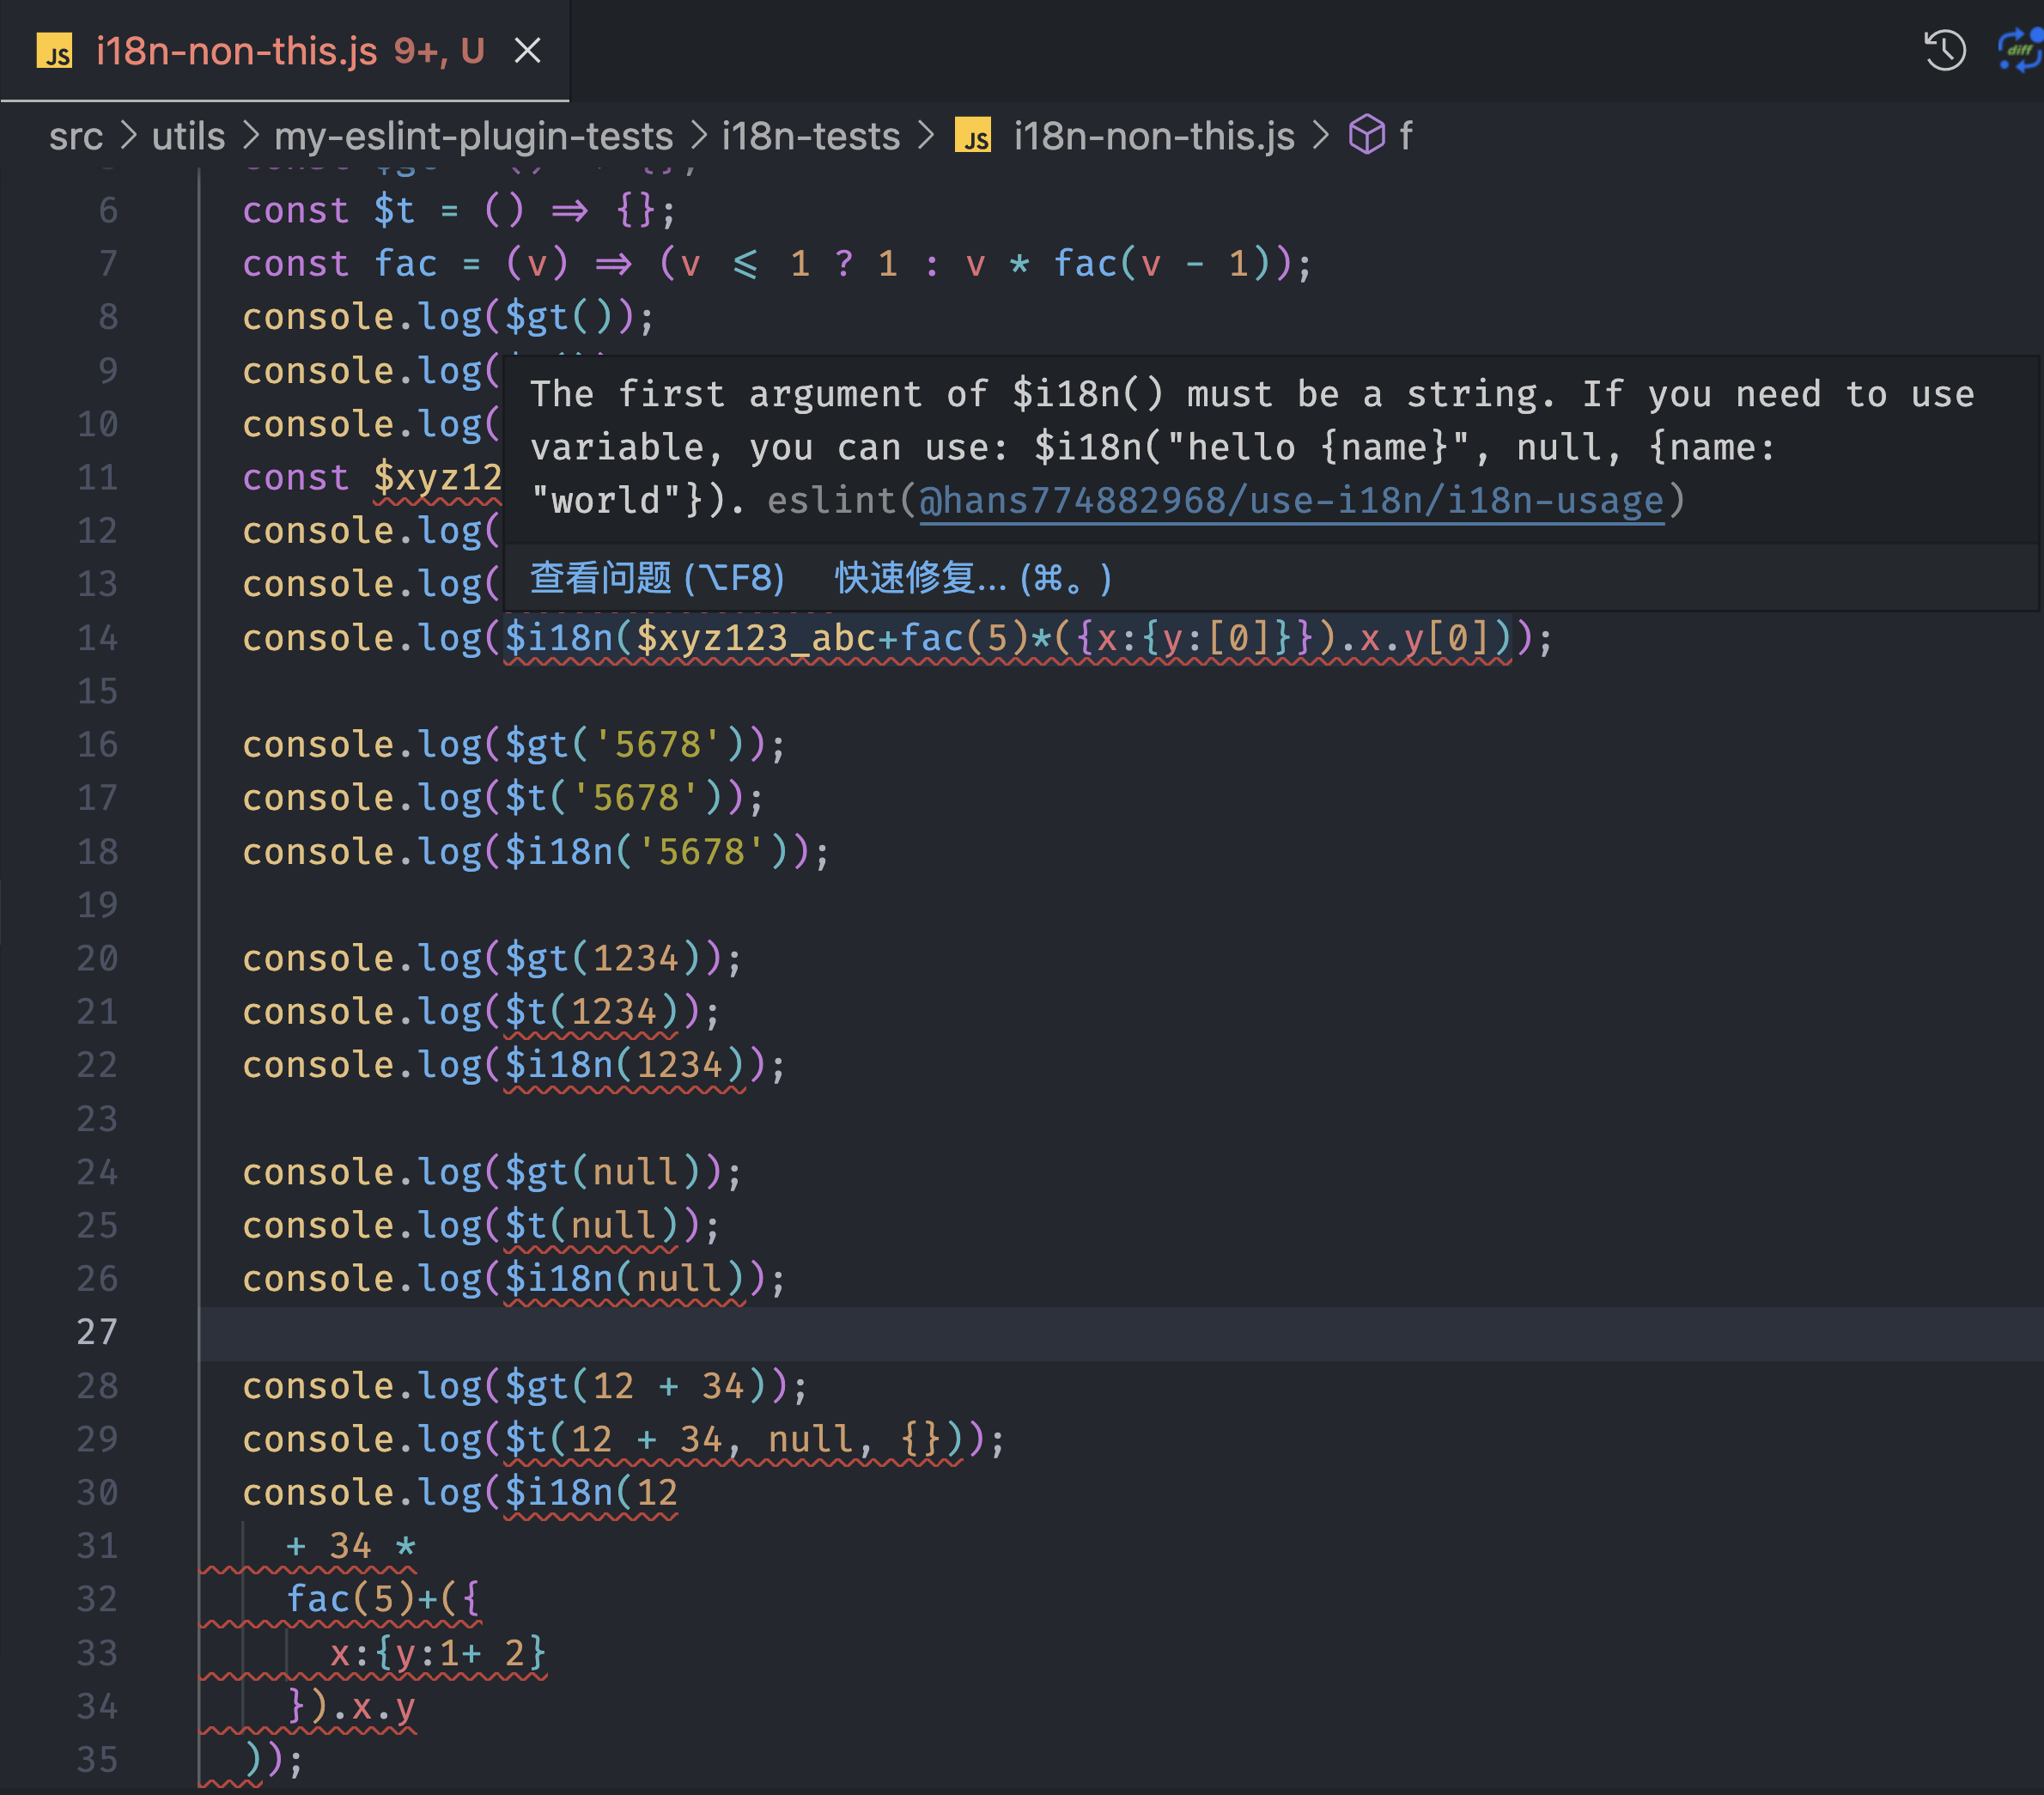
Task: Click the JS icon in breadcrumb path
Action: click(x=972, y=136)
